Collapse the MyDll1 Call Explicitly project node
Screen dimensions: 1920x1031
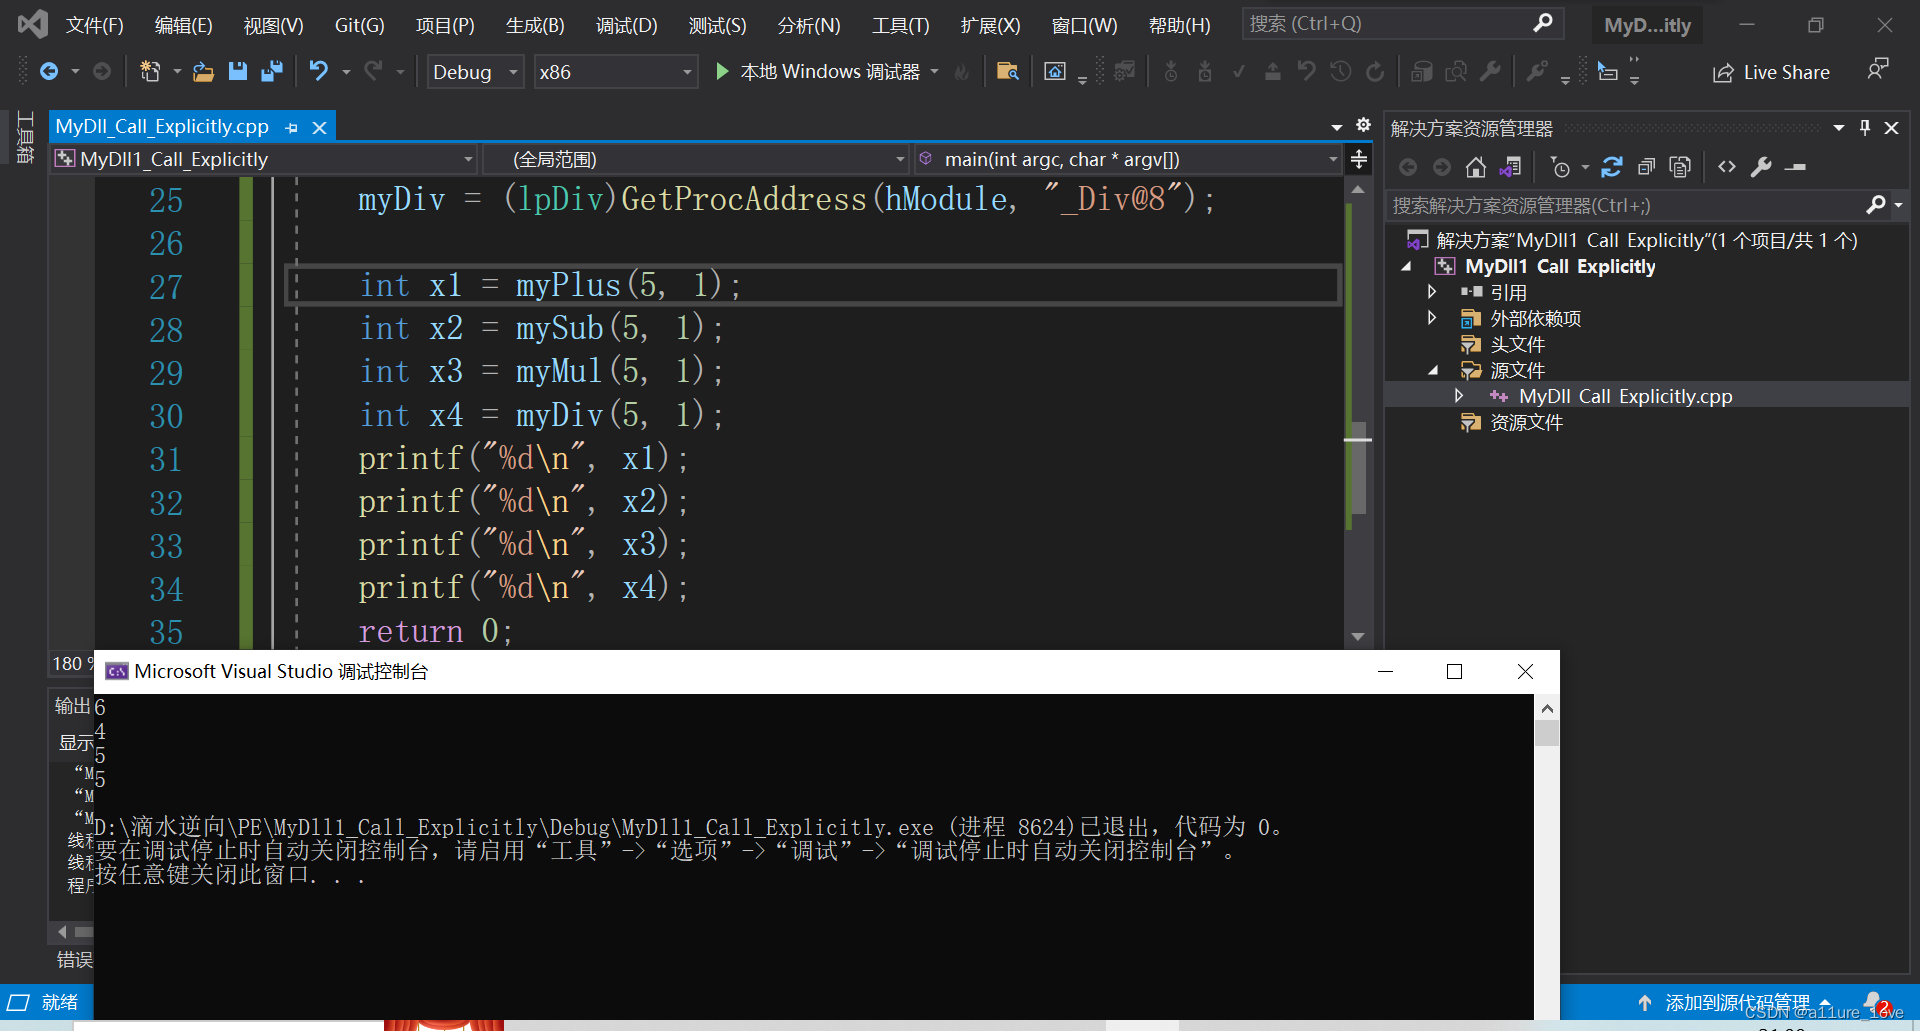pyautogui.click(x=1407, y=266)
